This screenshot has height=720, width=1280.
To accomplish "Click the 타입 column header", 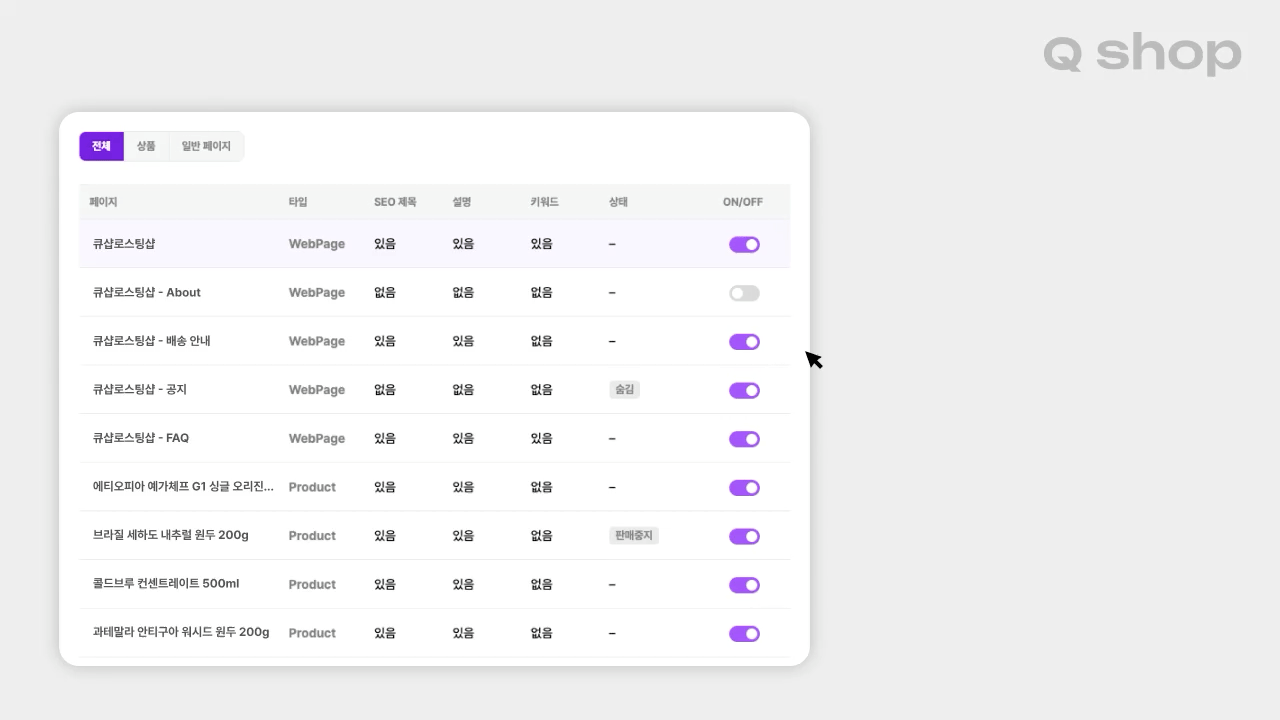I will click(298, 202).
